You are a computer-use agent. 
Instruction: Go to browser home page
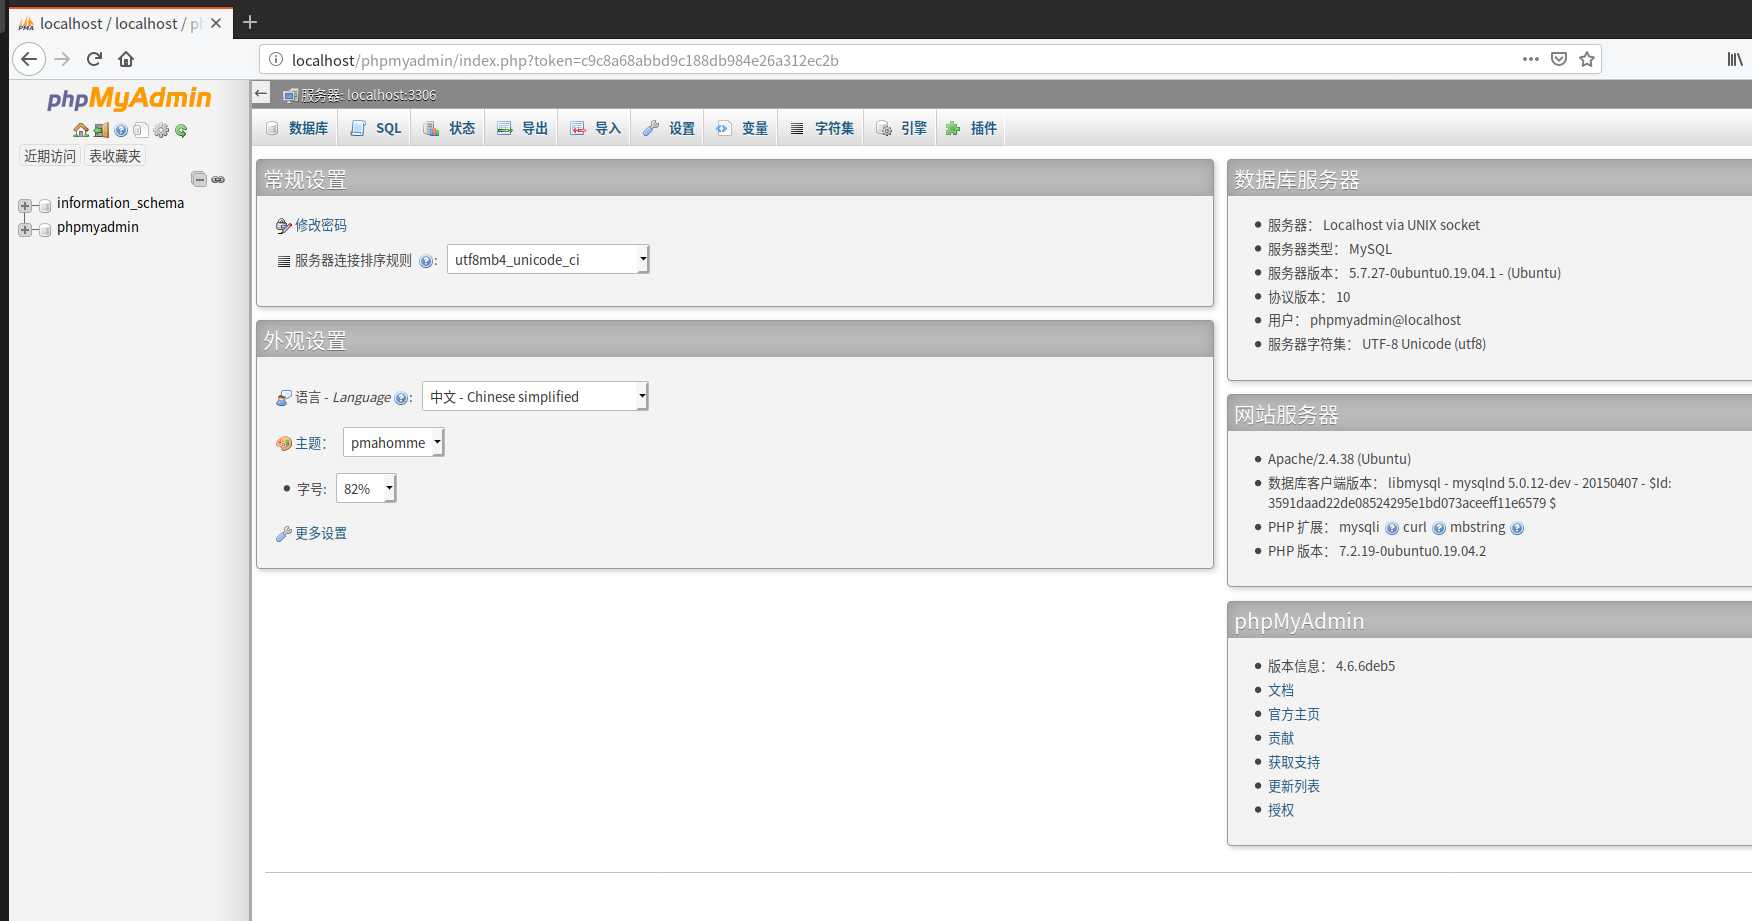126,59
